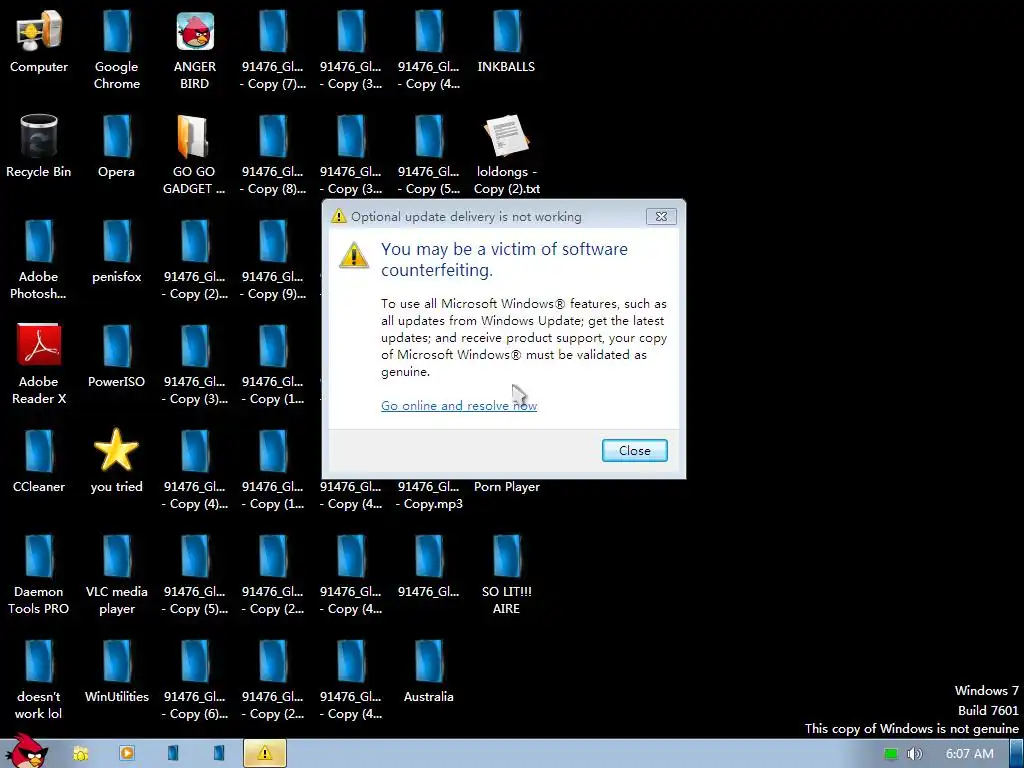1024x768 pixels.
Task: Click the large yellow warning icon in dialog
Action: pos(353,255)
